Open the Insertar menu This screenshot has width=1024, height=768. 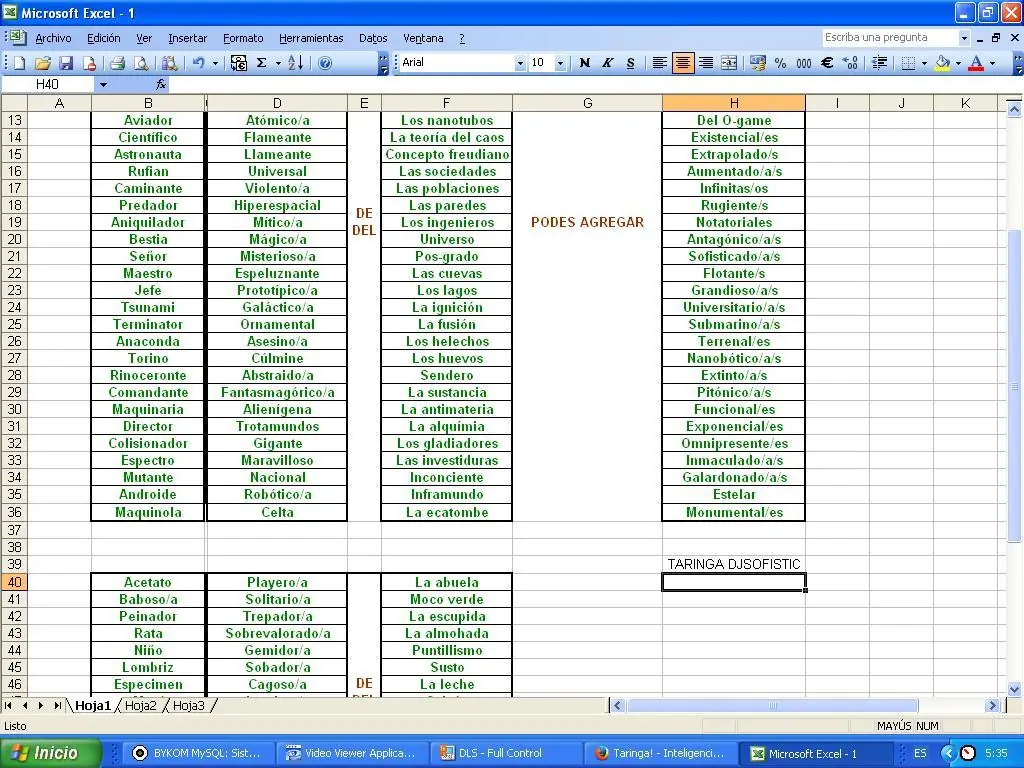(x=187, y=38)
